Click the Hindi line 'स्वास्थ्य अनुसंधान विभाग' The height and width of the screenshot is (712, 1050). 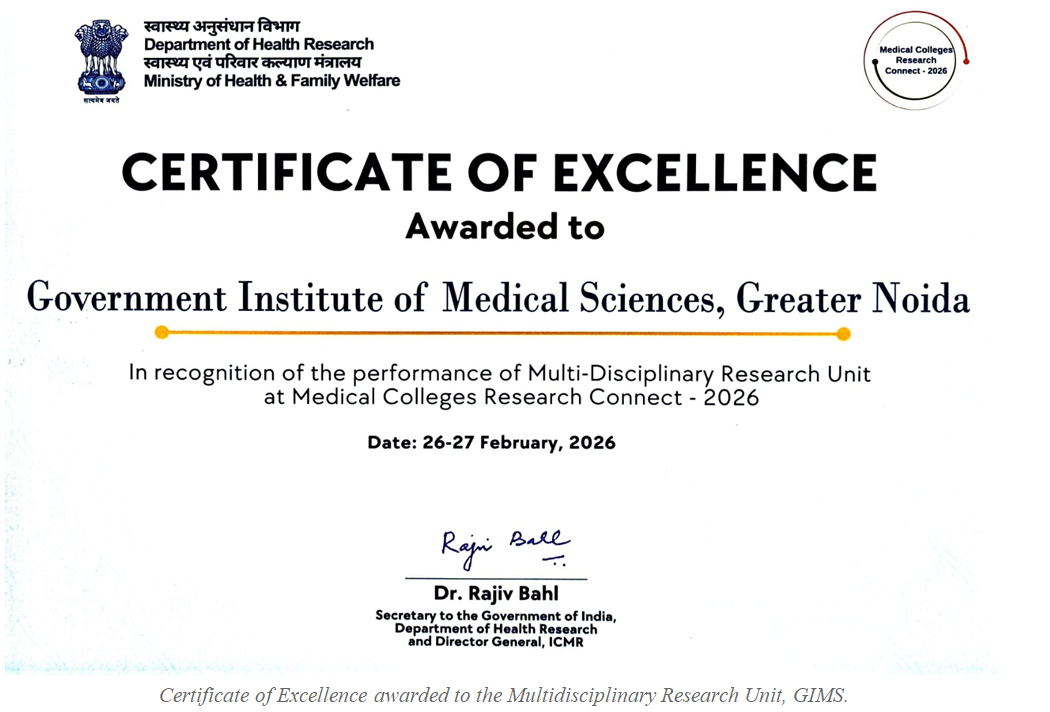pos(222,27)
